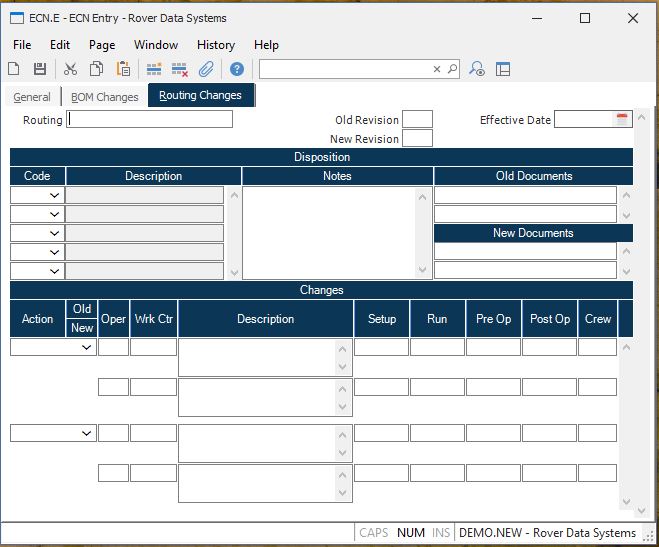The width and height of the screenshot is (659, 547).
Task: Open the History menu
Action: [x=215, y=45]
